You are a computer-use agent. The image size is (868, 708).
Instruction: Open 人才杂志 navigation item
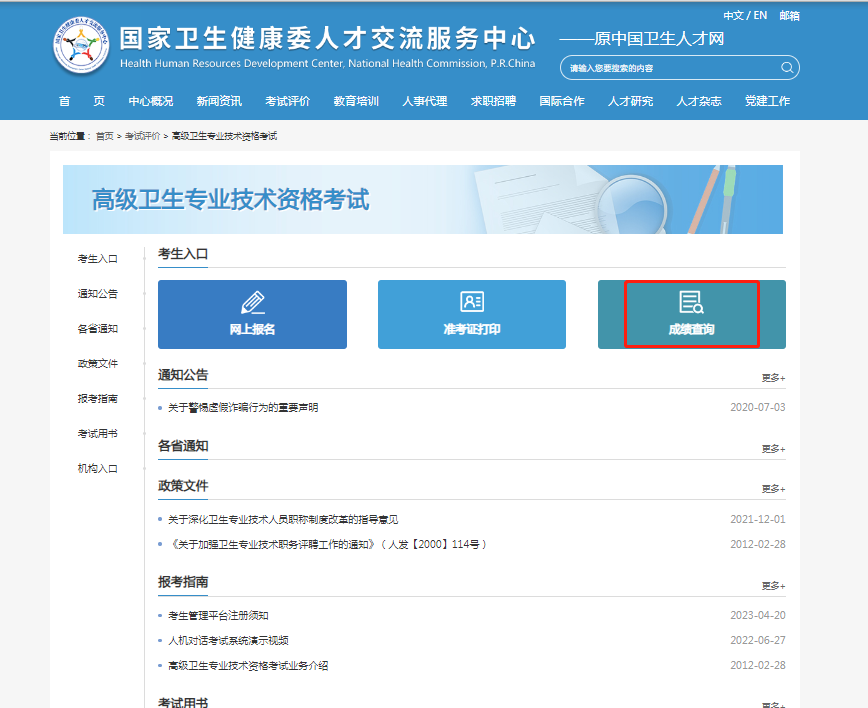click(699, 101)
